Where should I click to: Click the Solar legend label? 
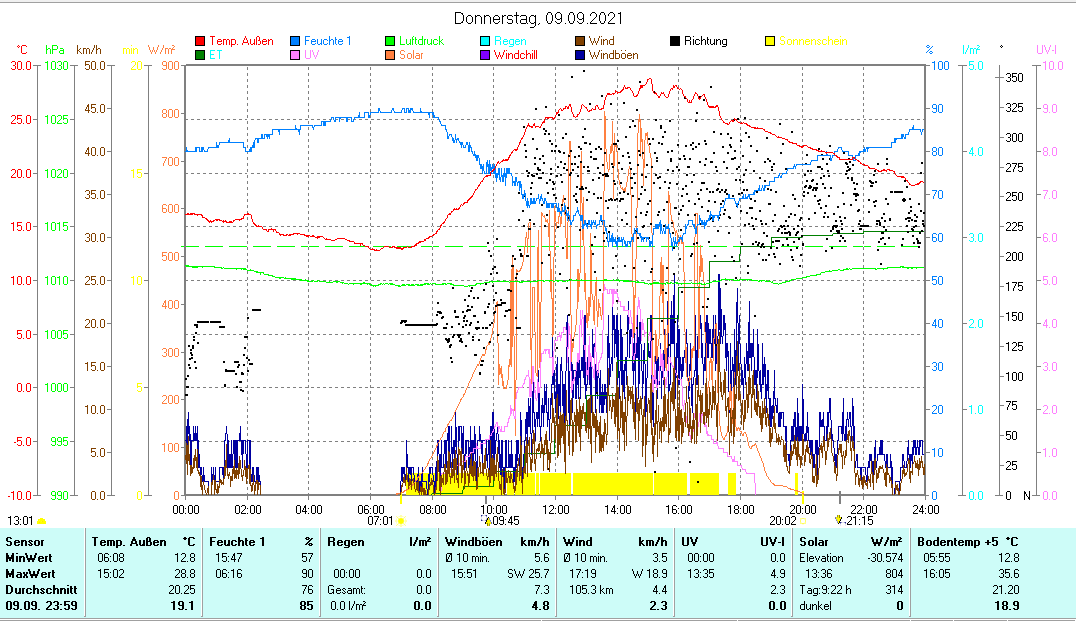click(411, 55)
